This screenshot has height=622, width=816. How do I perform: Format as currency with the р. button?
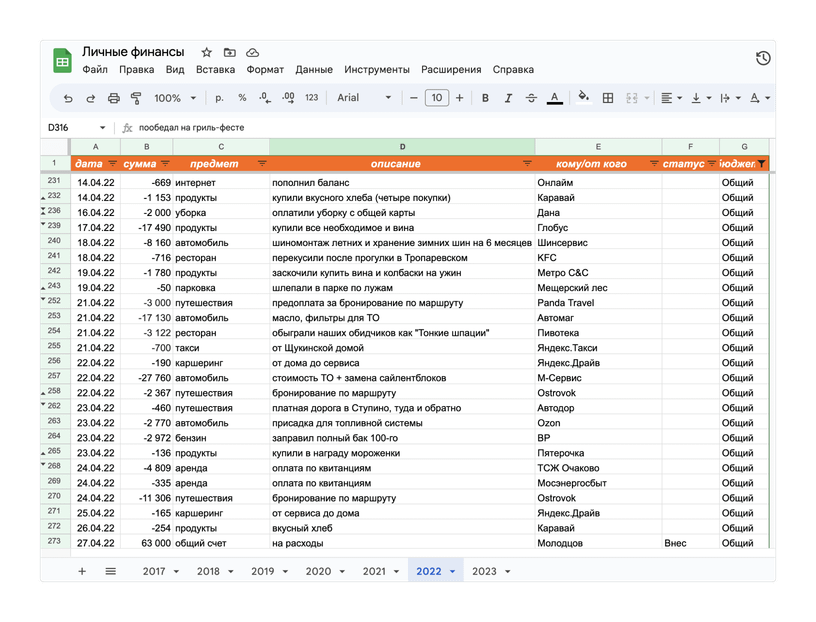[219, 98]
